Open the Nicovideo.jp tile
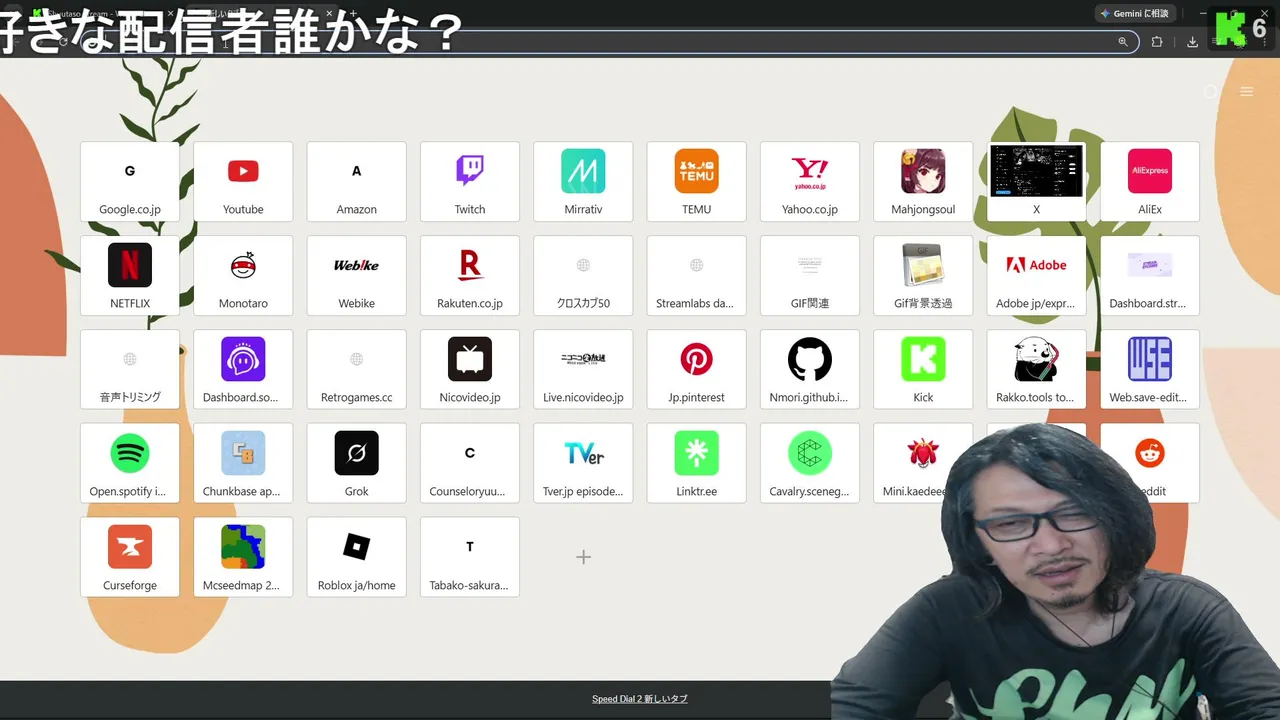 tap(470, 370)
